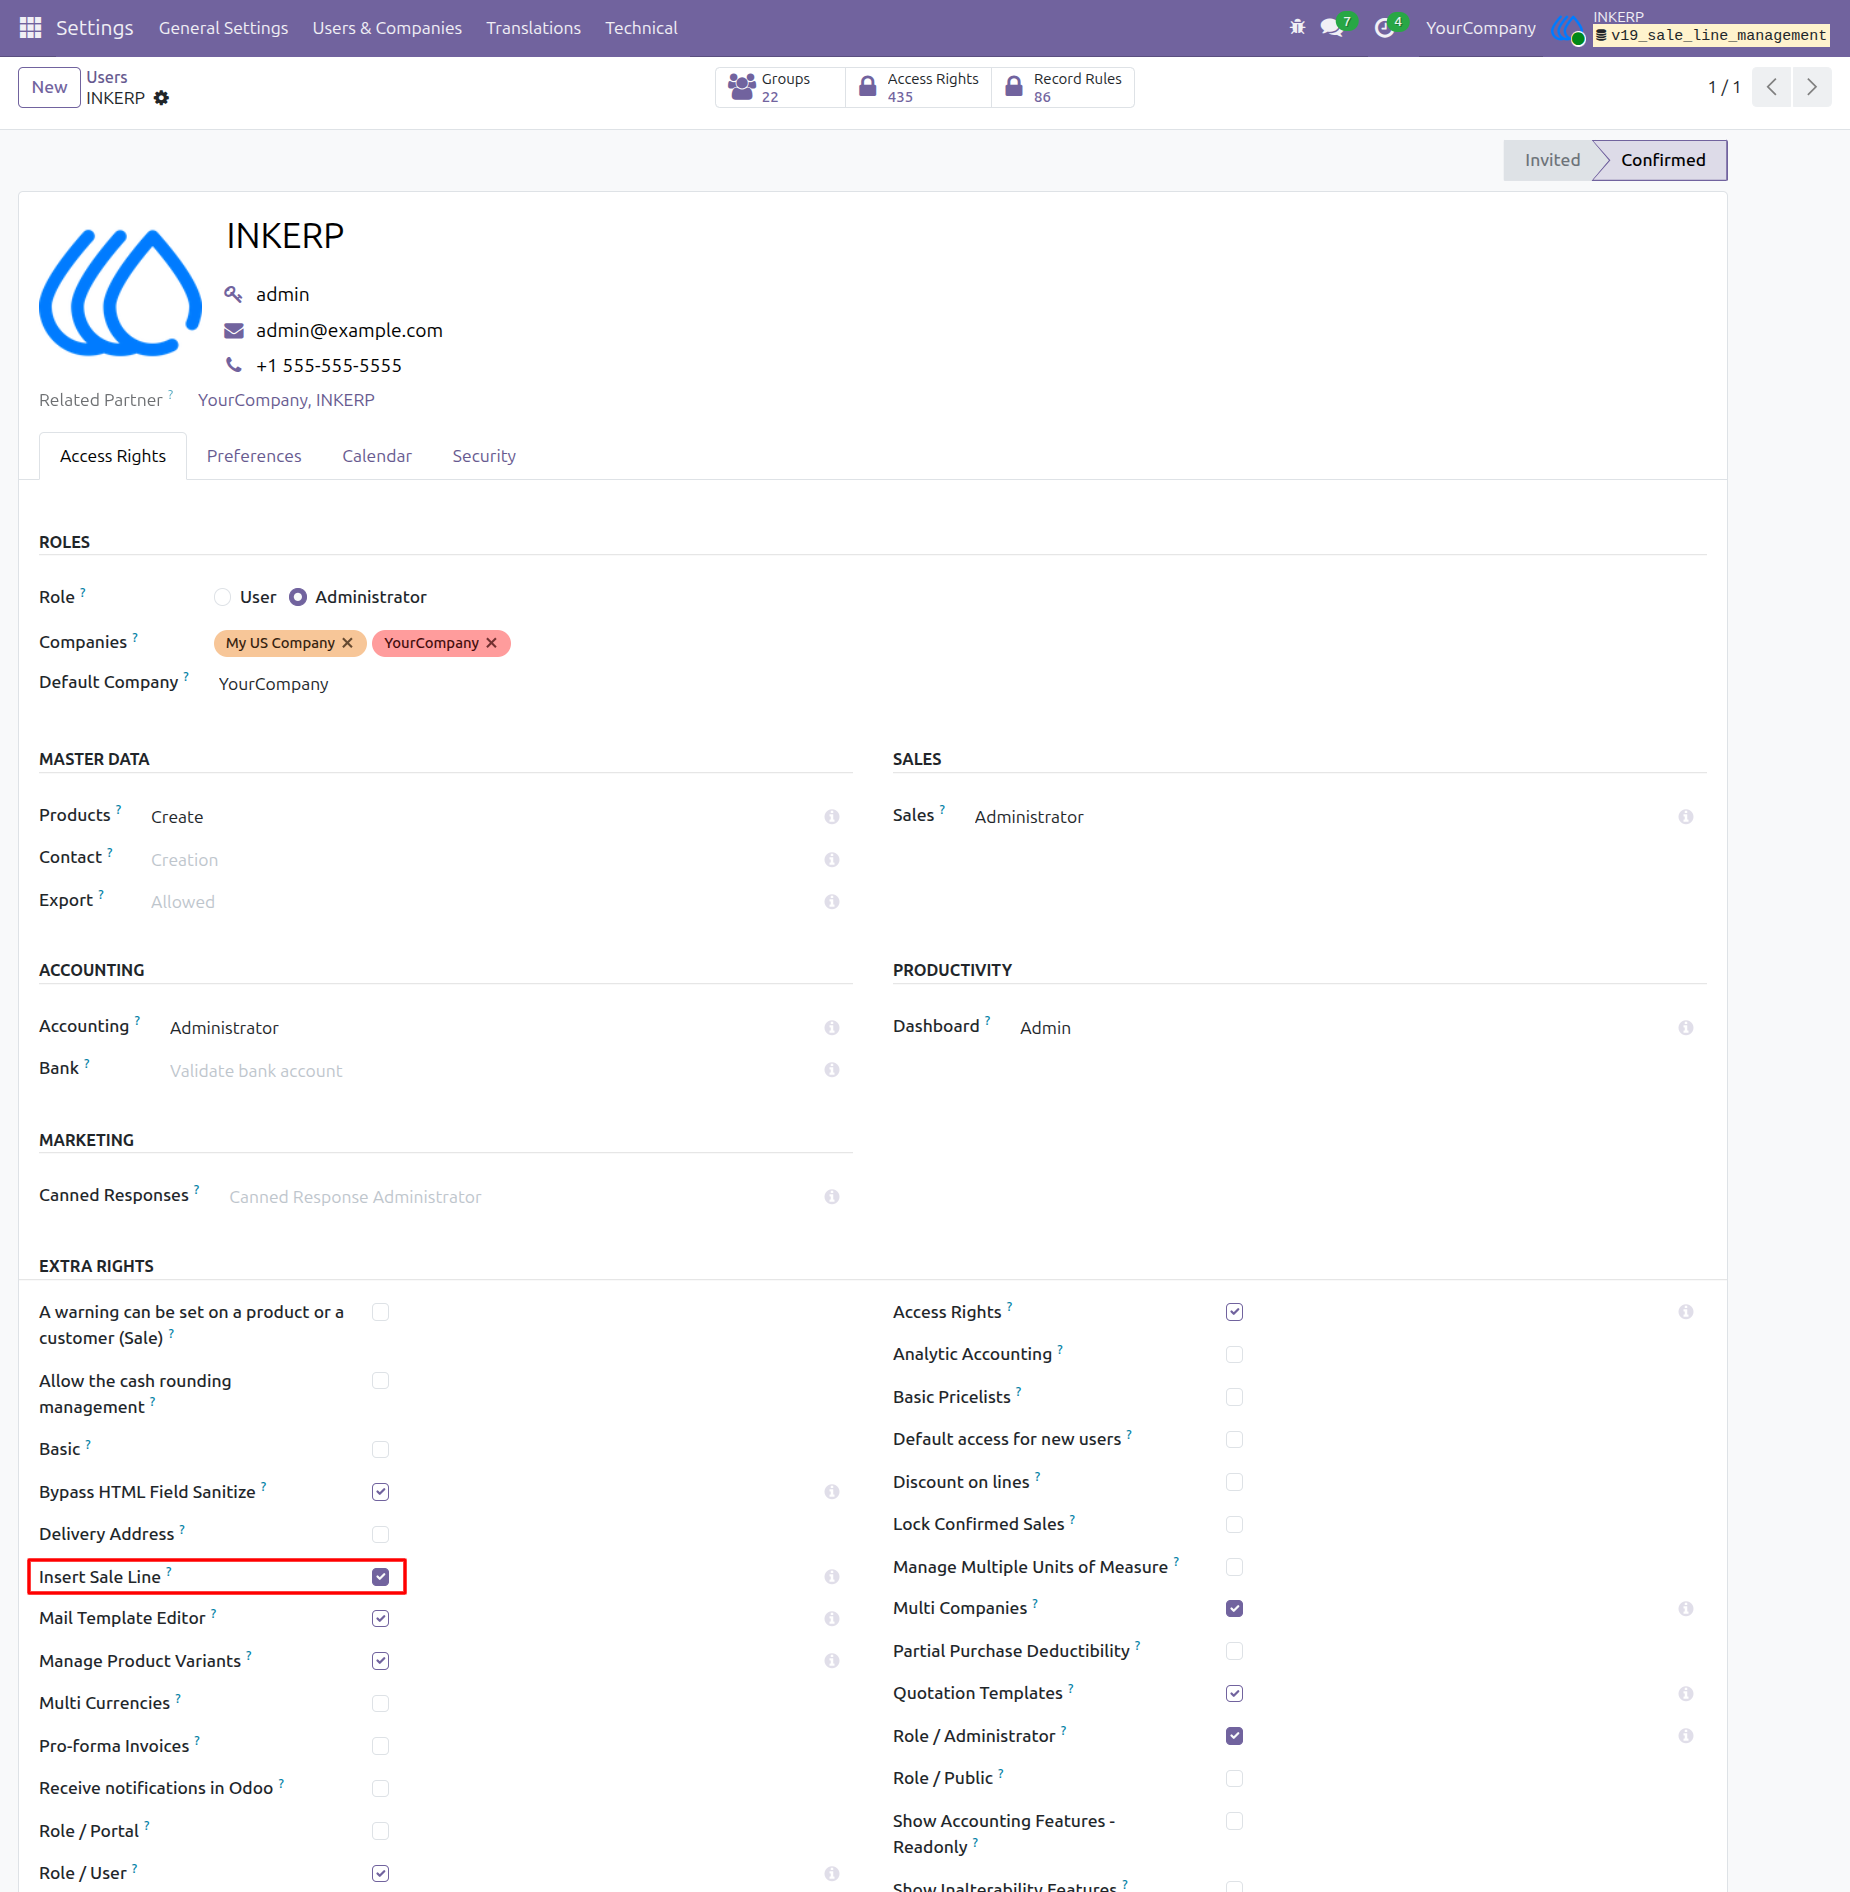Show info for Mail Template Editor
Viewport: 1850px width, 1892px height.
tap(832, 1619)
